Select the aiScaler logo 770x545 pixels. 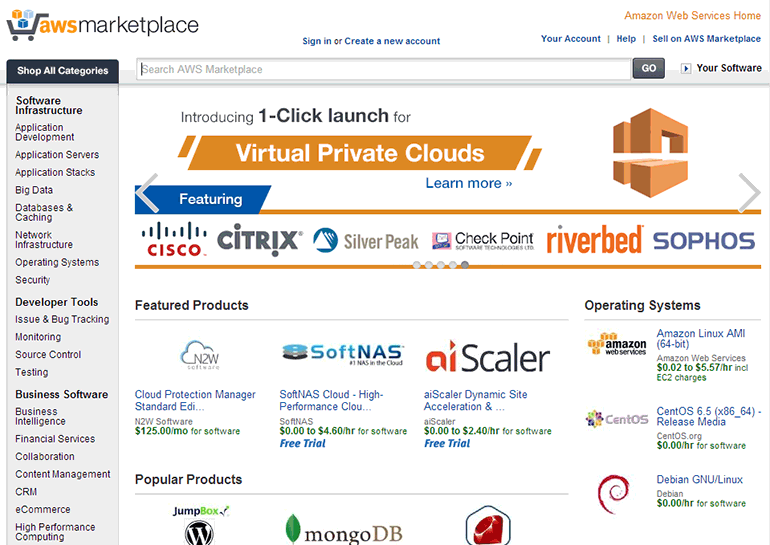click(x=487, y=357)
